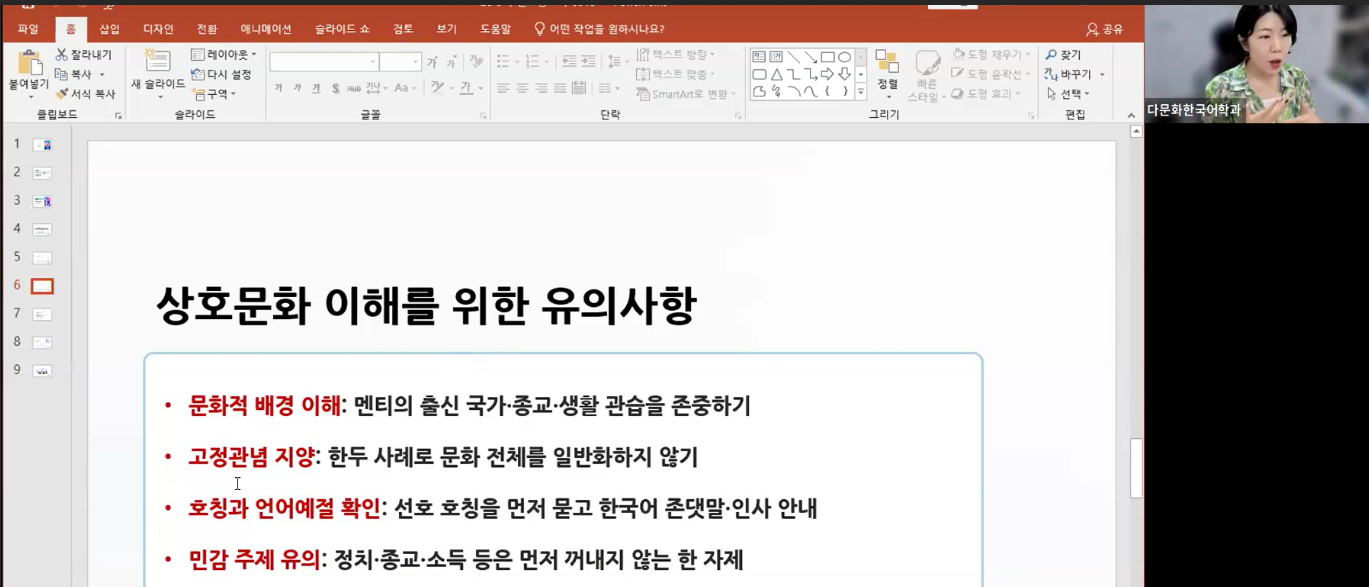Viewport: 1369px width, 587px height.
Task: Click the decrease font size icon
Action: (453, 62)
